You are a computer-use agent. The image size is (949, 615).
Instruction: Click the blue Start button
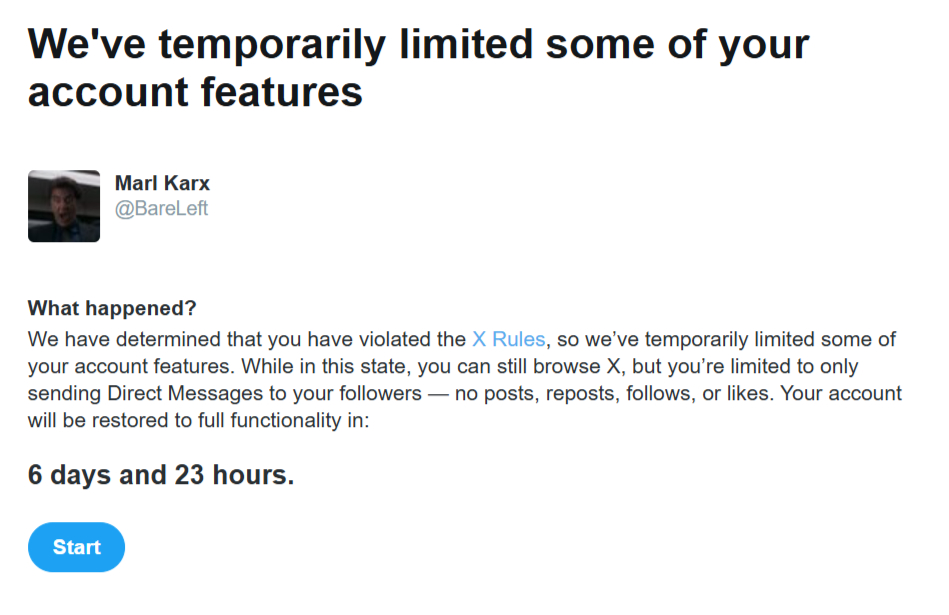tap(76, 547)
